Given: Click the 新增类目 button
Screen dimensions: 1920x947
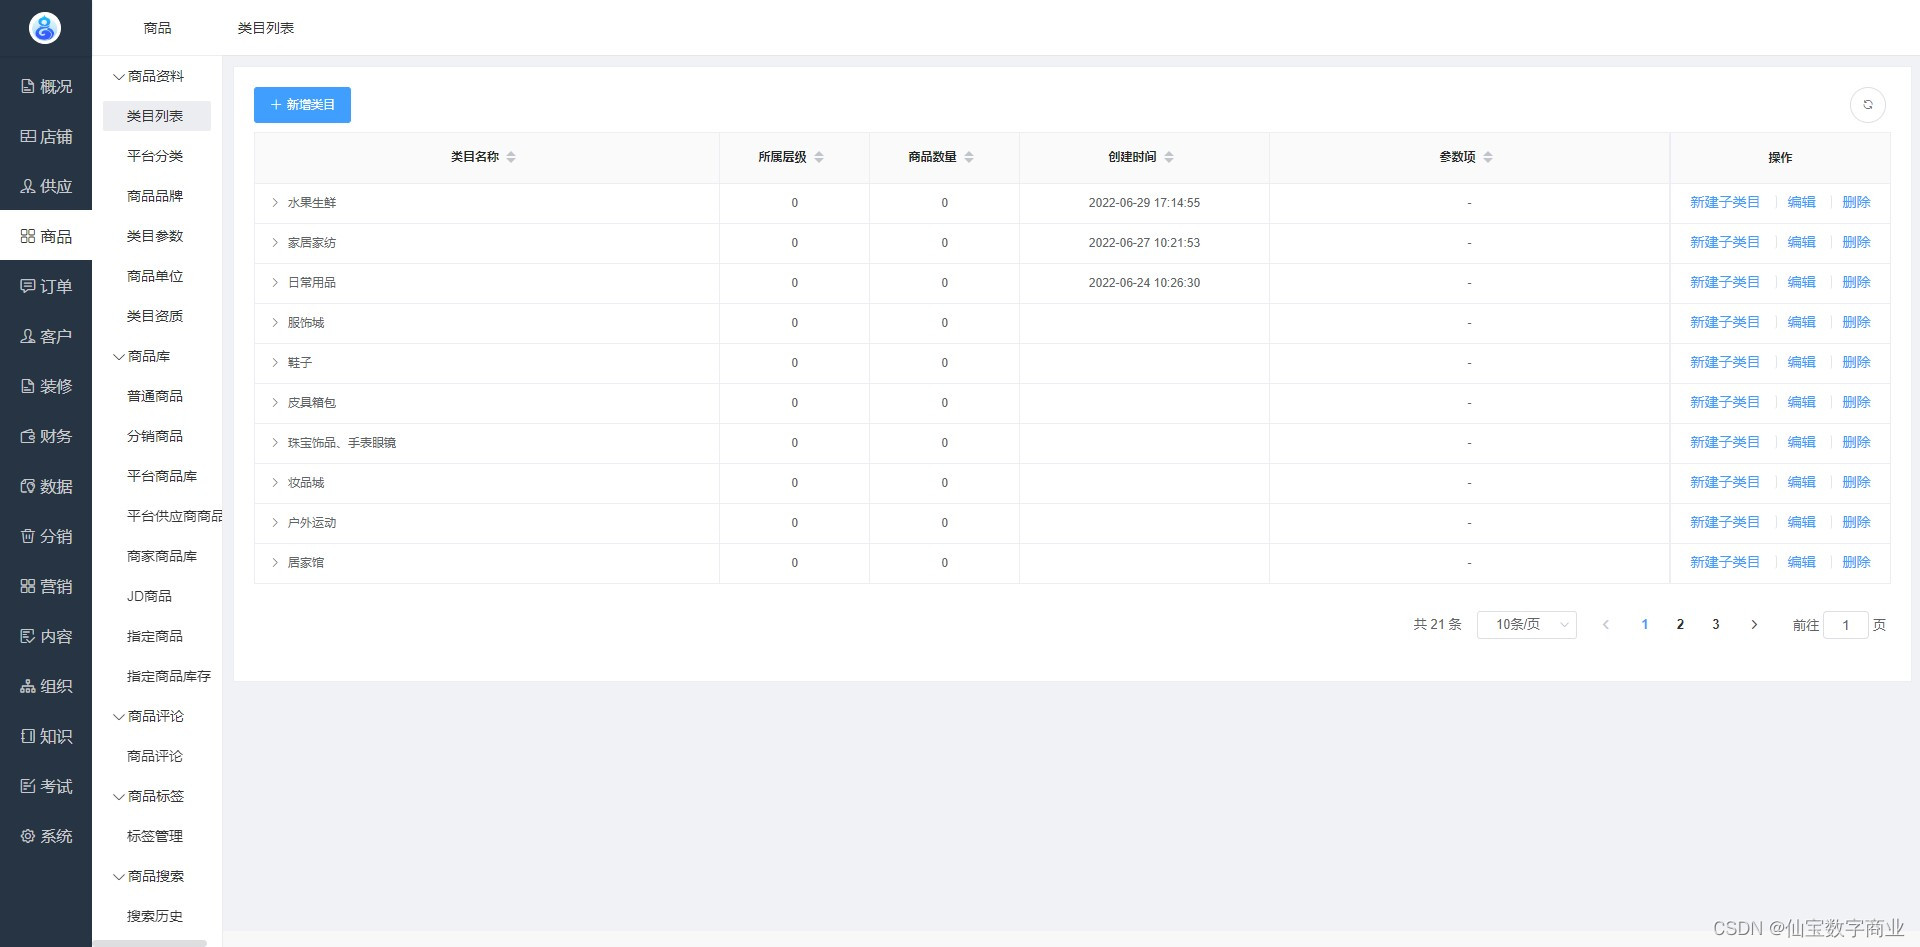Looking at the screenshot, I should 302,105.
